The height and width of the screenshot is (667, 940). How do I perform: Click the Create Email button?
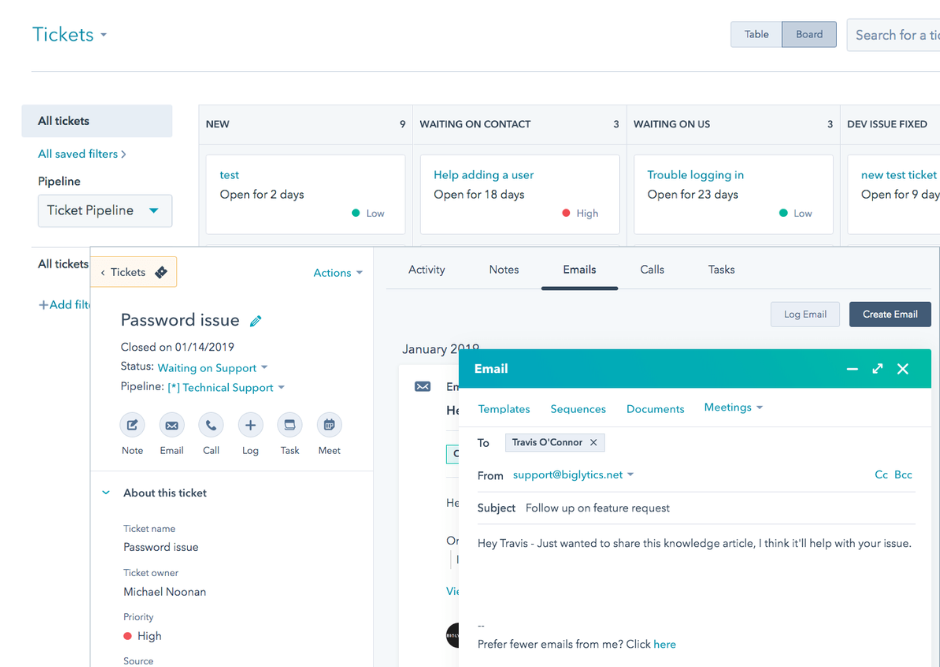(889, 314)
